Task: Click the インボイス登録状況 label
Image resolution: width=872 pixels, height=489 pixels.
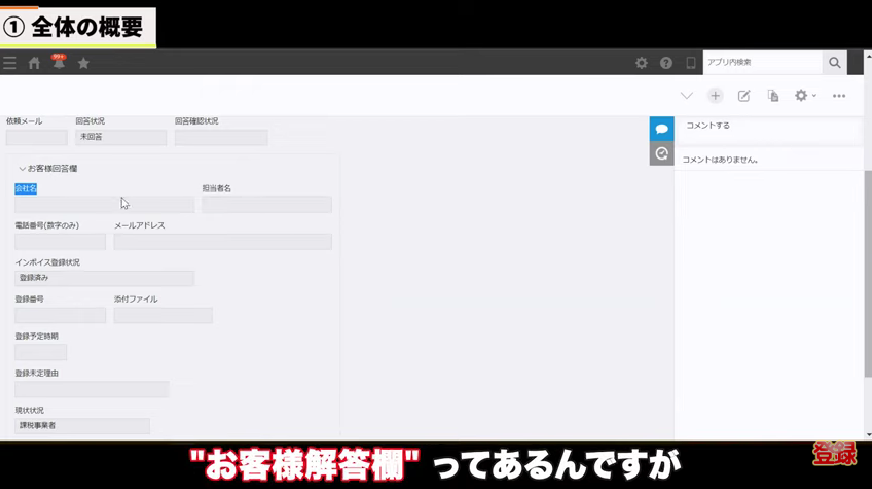Action: (47, 263)
